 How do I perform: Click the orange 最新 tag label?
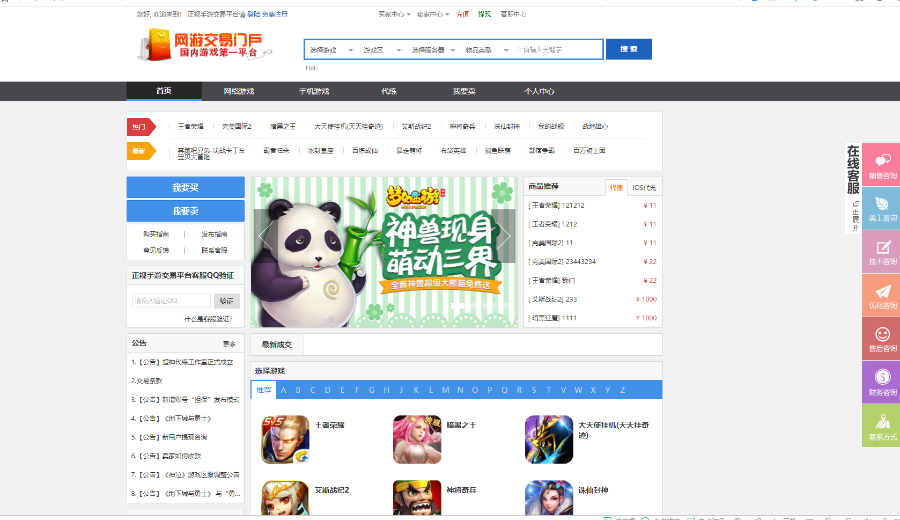141,151
